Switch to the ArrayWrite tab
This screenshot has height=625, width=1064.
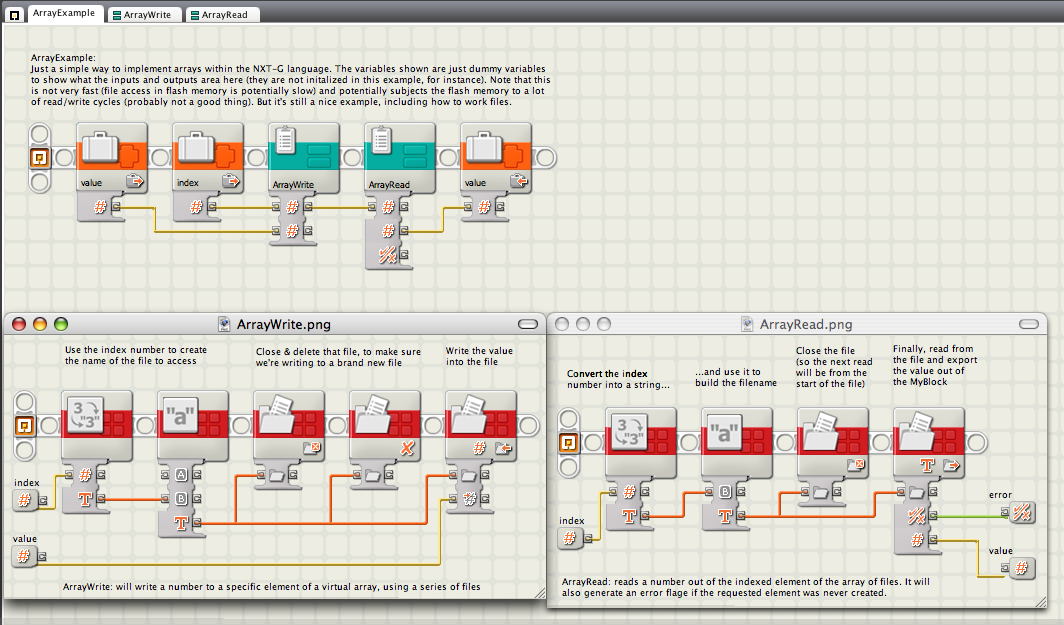143,14
